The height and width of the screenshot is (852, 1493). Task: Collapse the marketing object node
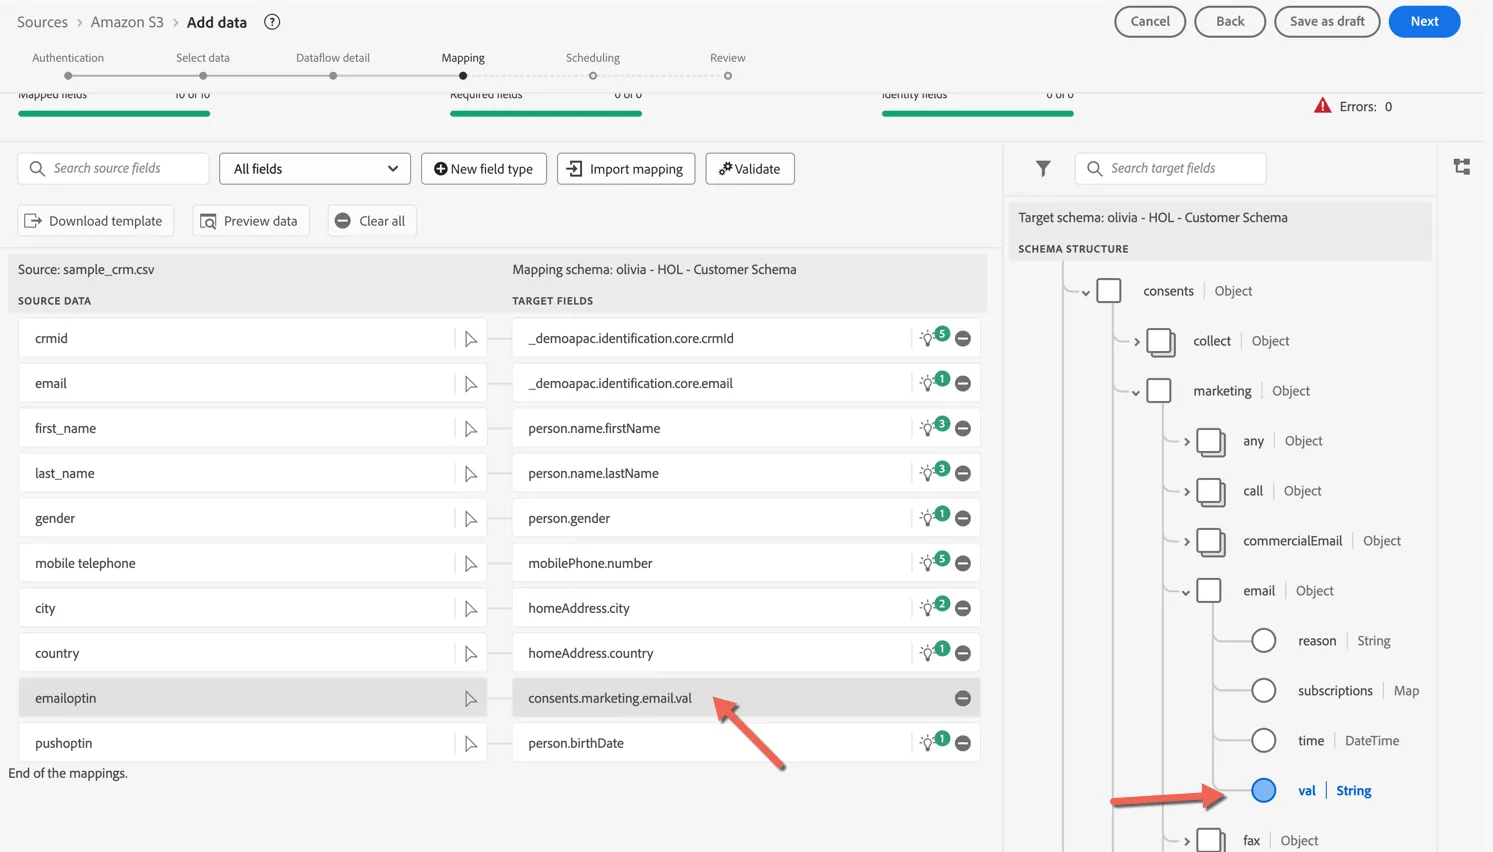point(1136,392)
